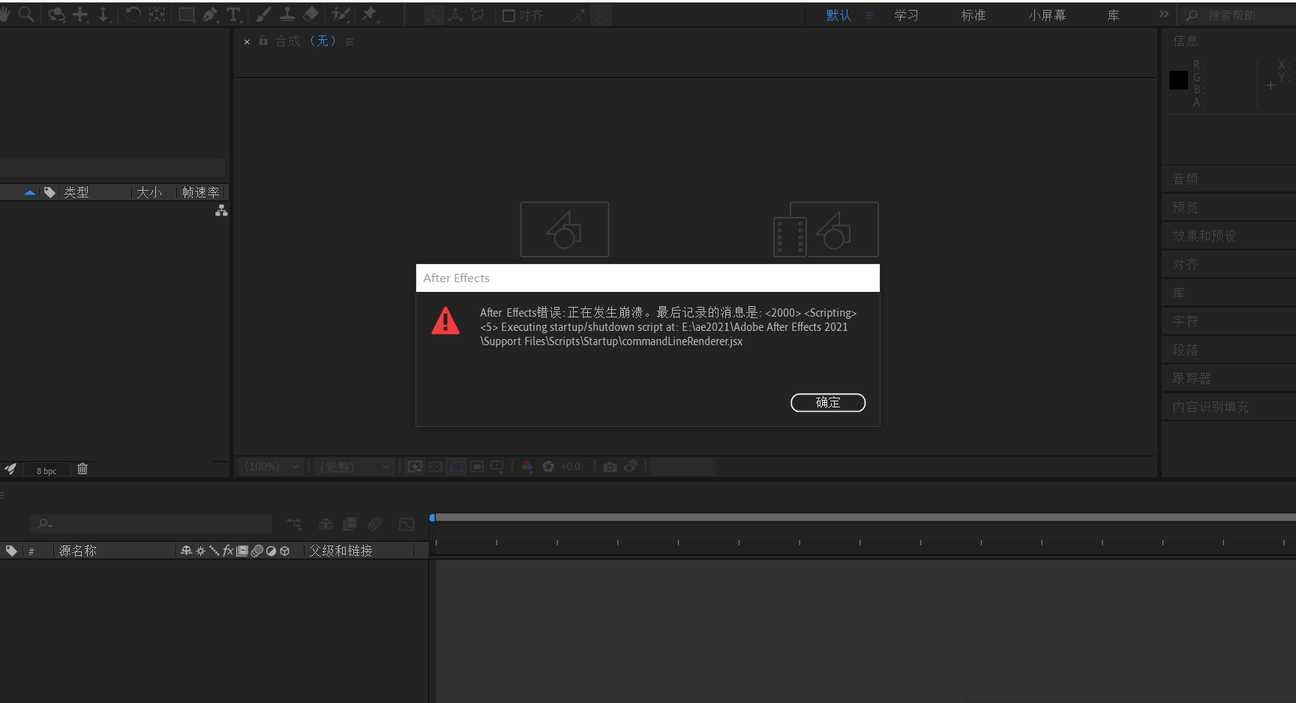The width and height of the screenshot is (1296, 703).
Task: Select the Orbit camera tool
Action: pyautogui.click(x=56, y=15)
